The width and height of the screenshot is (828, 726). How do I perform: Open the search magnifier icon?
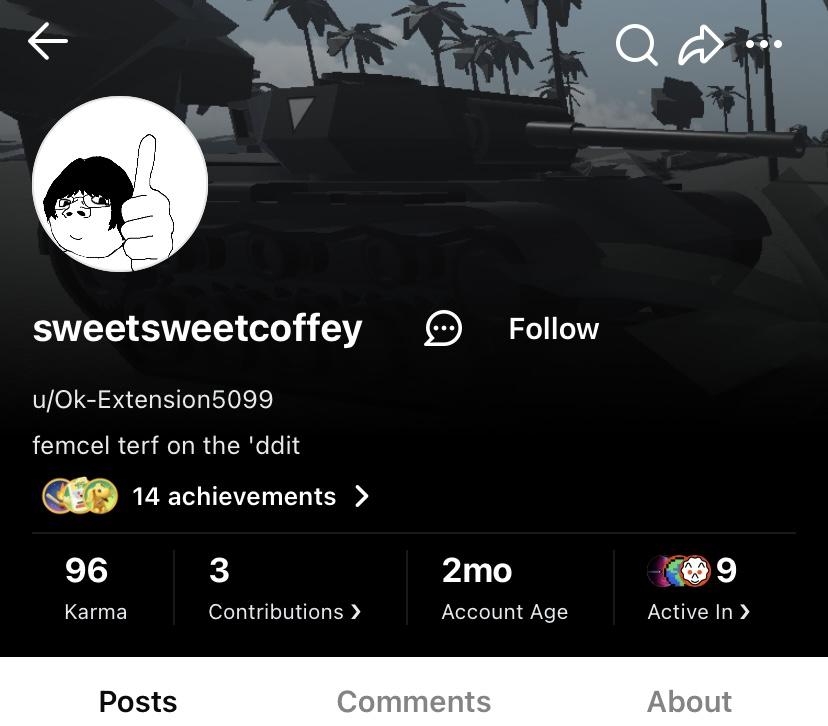pyautogui.click(x=636, y=44)
